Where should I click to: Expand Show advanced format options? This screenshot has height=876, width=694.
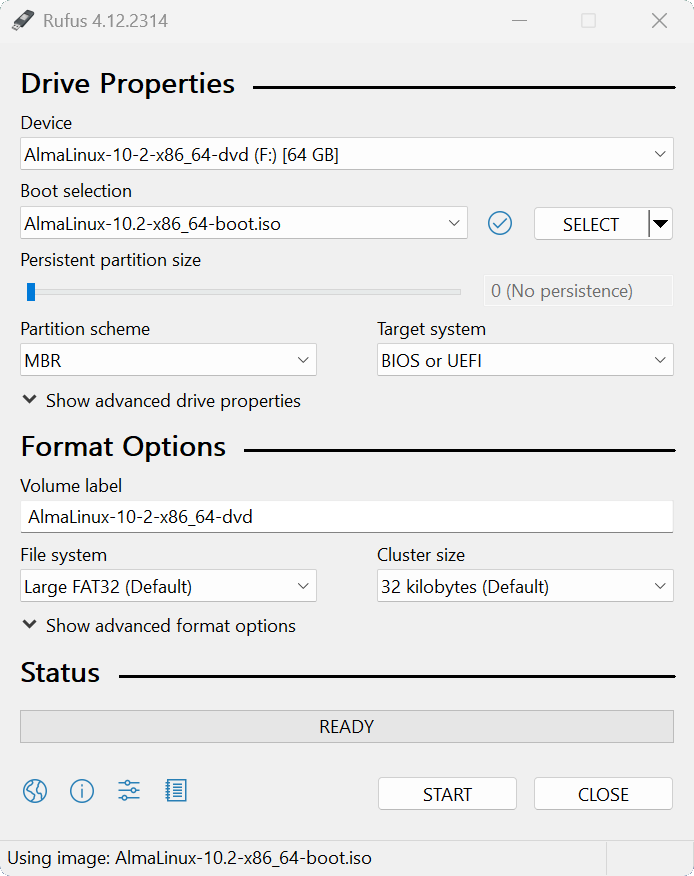click(159, 626)
